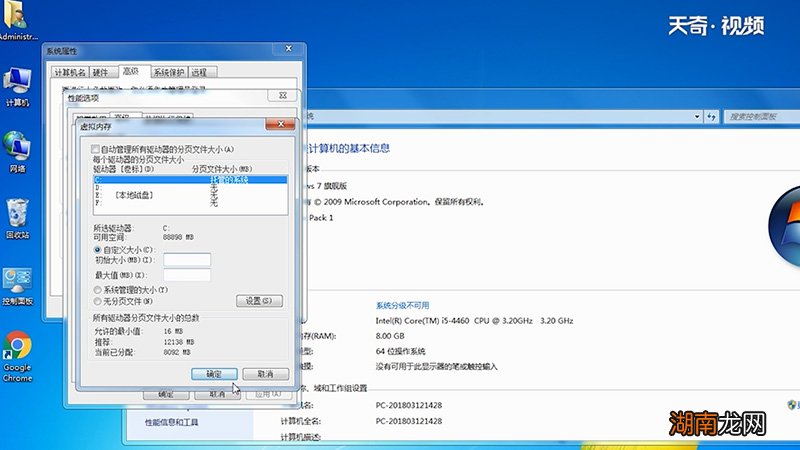Screen dimensions: 800x450
Task: Focus the 初始大小 (MB) input field
Action: pyautogui.click(x=187, y=260)
